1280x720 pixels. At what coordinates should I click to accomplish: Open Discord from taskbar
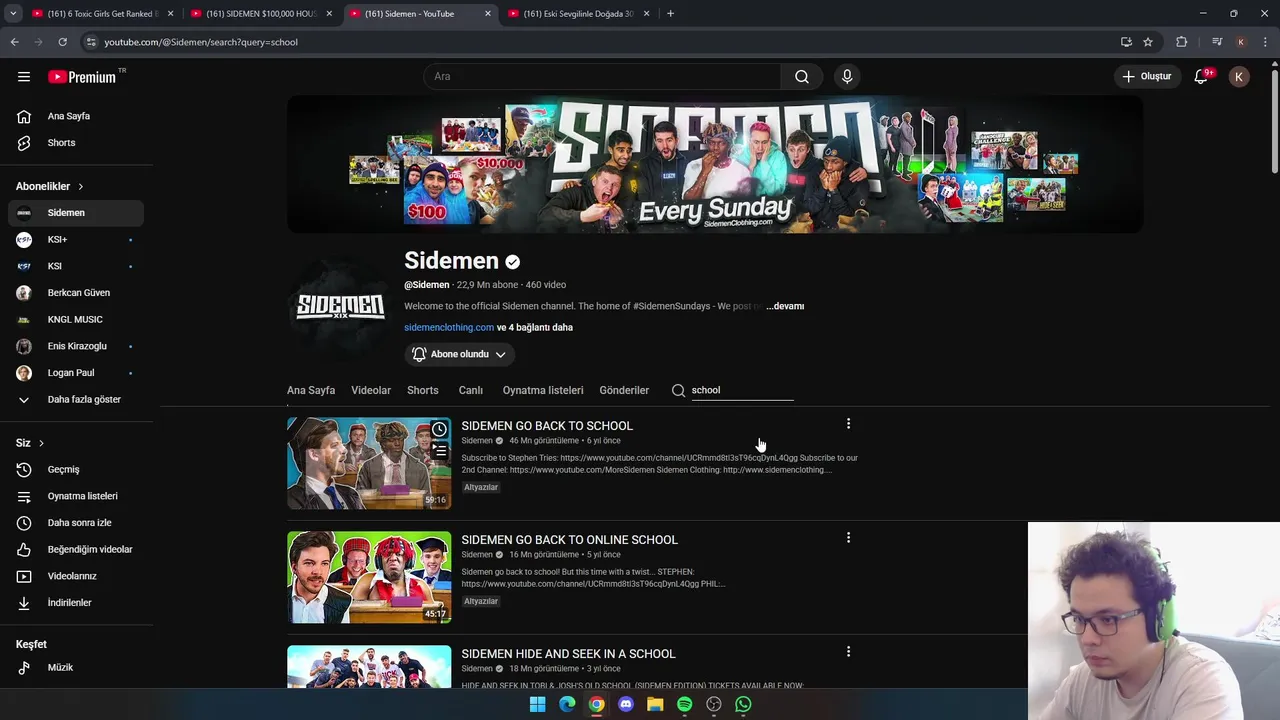pos(626,704)
